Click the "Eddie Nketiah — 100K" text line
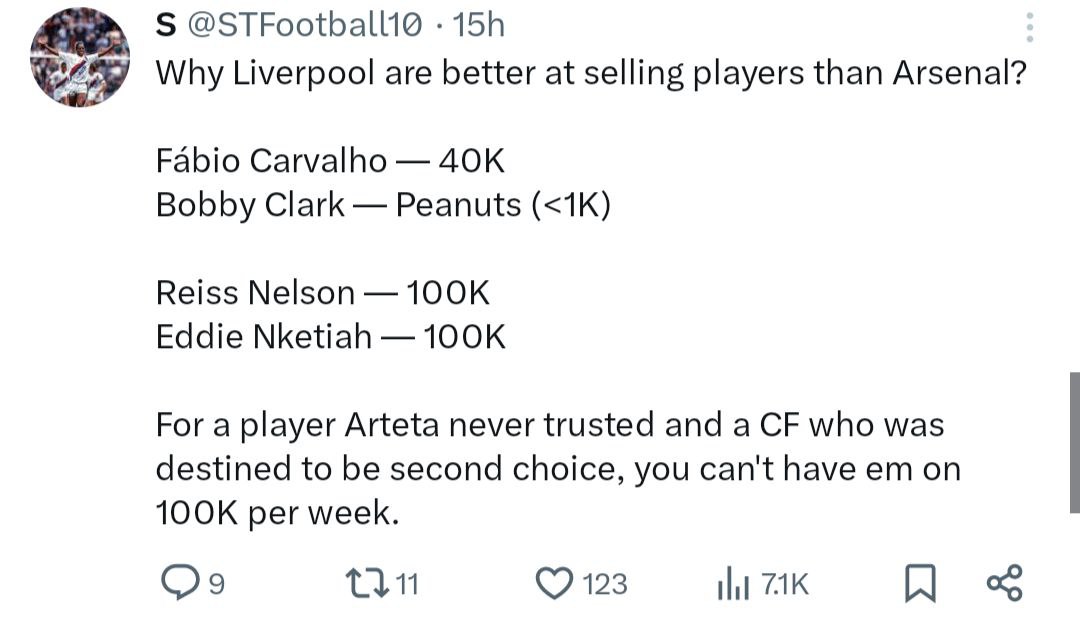The width and height of the screenshot is (1080, 618). [x=330, y=337]
